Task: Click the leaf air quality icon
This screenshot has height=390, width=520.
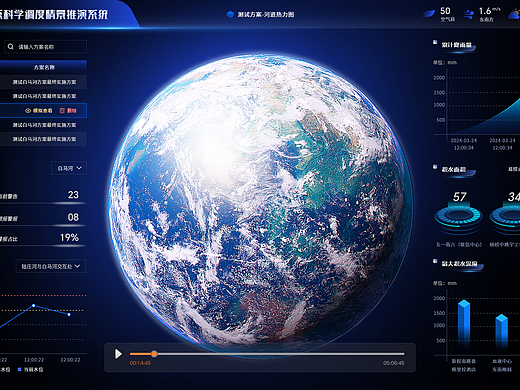Action: (x=429, y=14)
